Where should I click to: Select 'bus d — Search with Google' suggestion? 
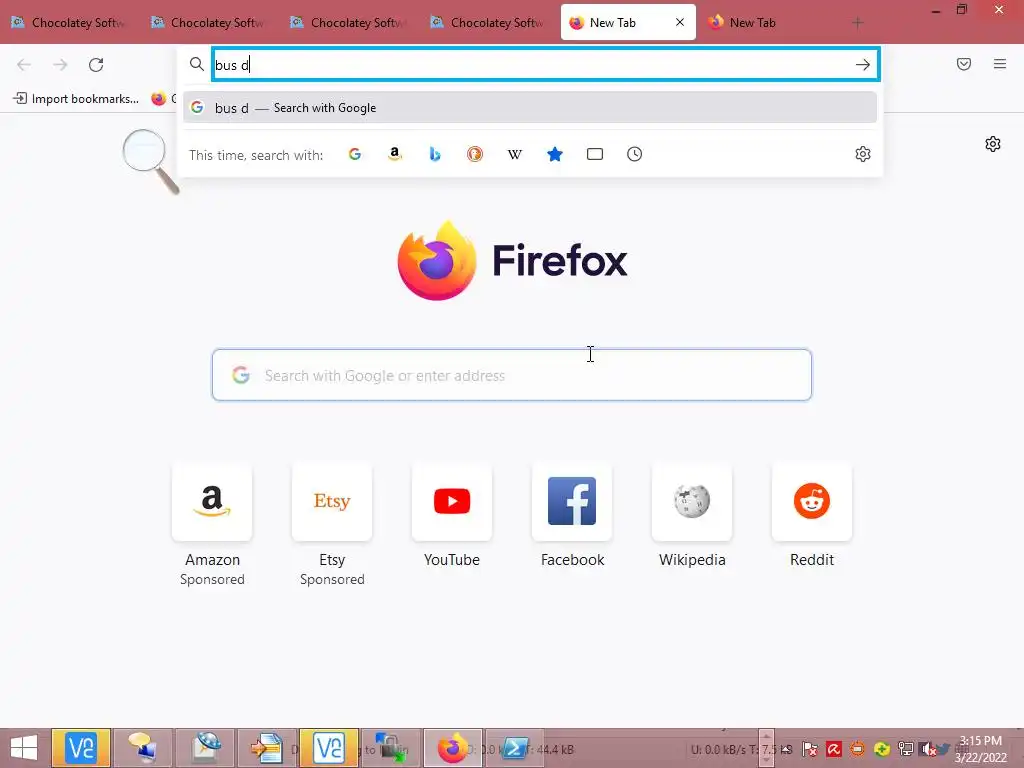[x=530, y=108]
